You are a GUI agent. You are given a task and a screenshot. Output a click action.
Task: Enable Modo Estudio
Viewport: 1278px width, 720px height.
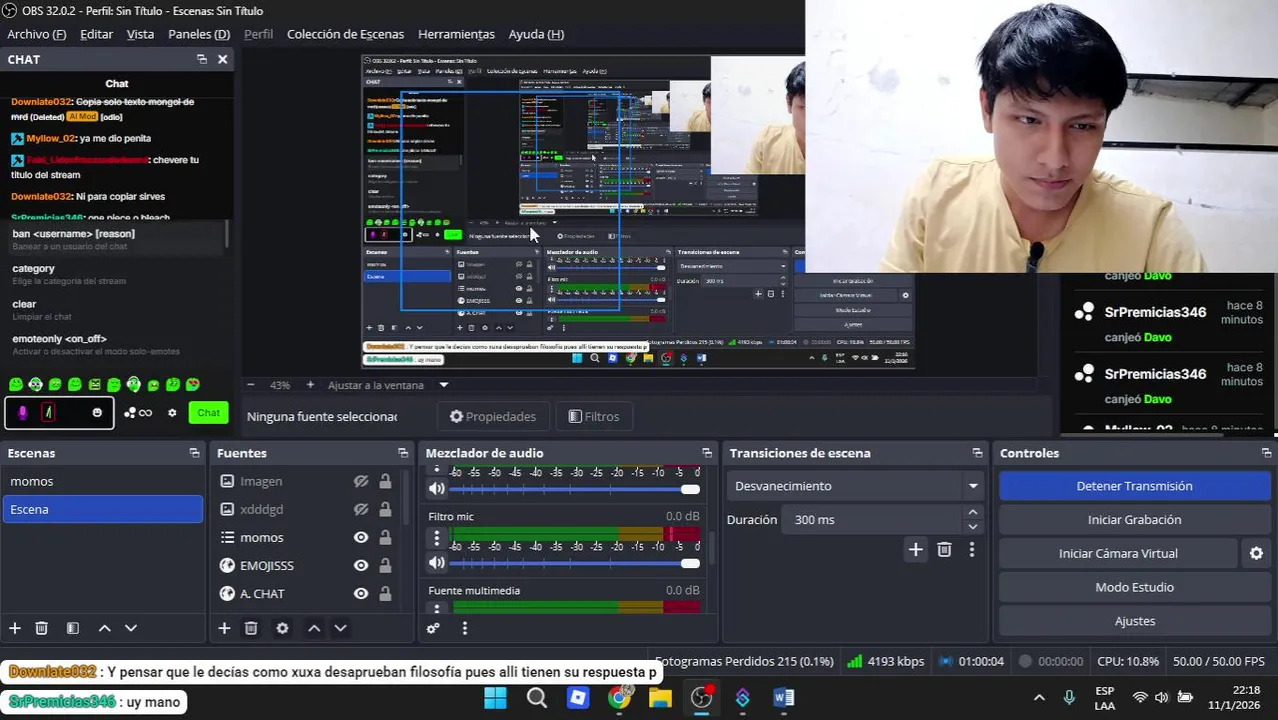coord(1134,587)
